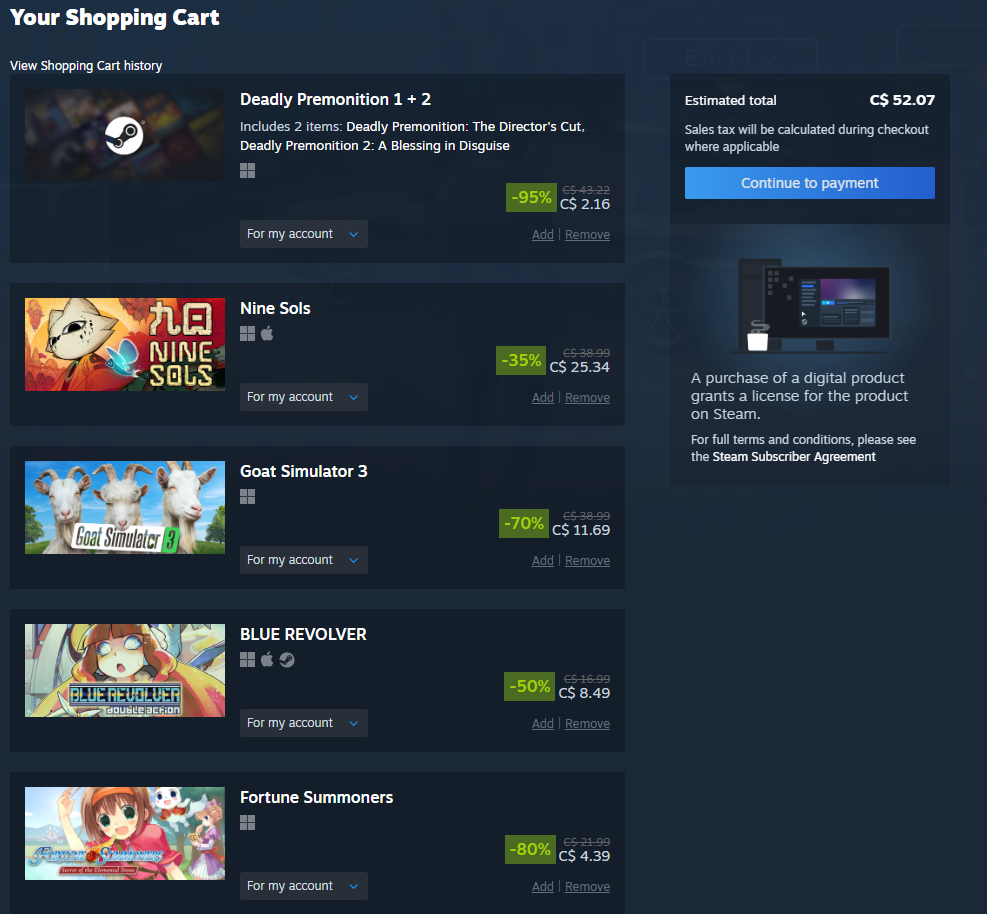The height and width of the screenshot is (914, 987).
Task: Open View Shopping Cart history link
Action: pos(86,65)
